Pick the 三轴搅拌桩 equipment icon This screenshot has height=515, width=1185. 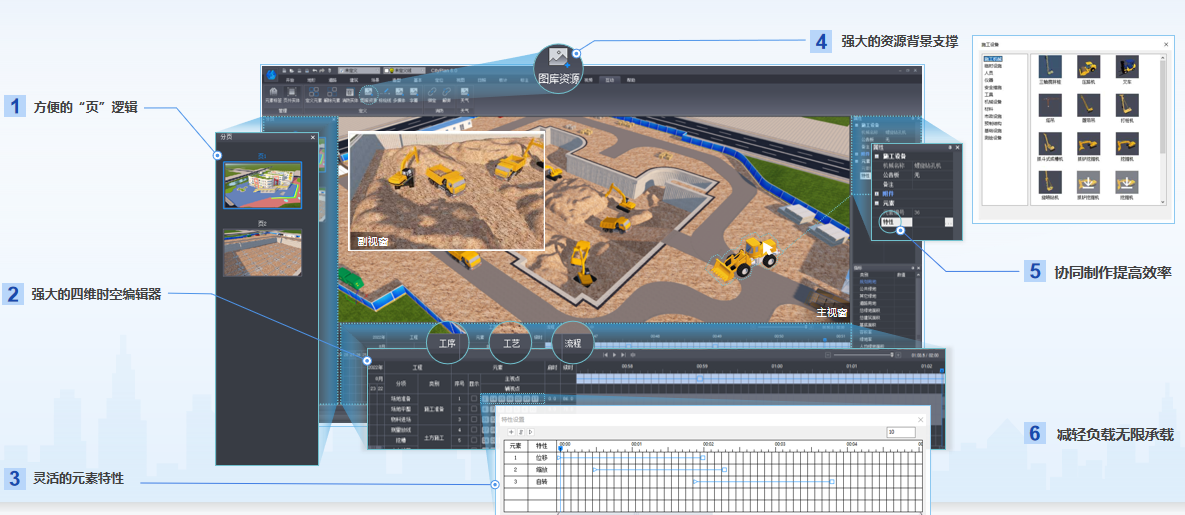1048,67
